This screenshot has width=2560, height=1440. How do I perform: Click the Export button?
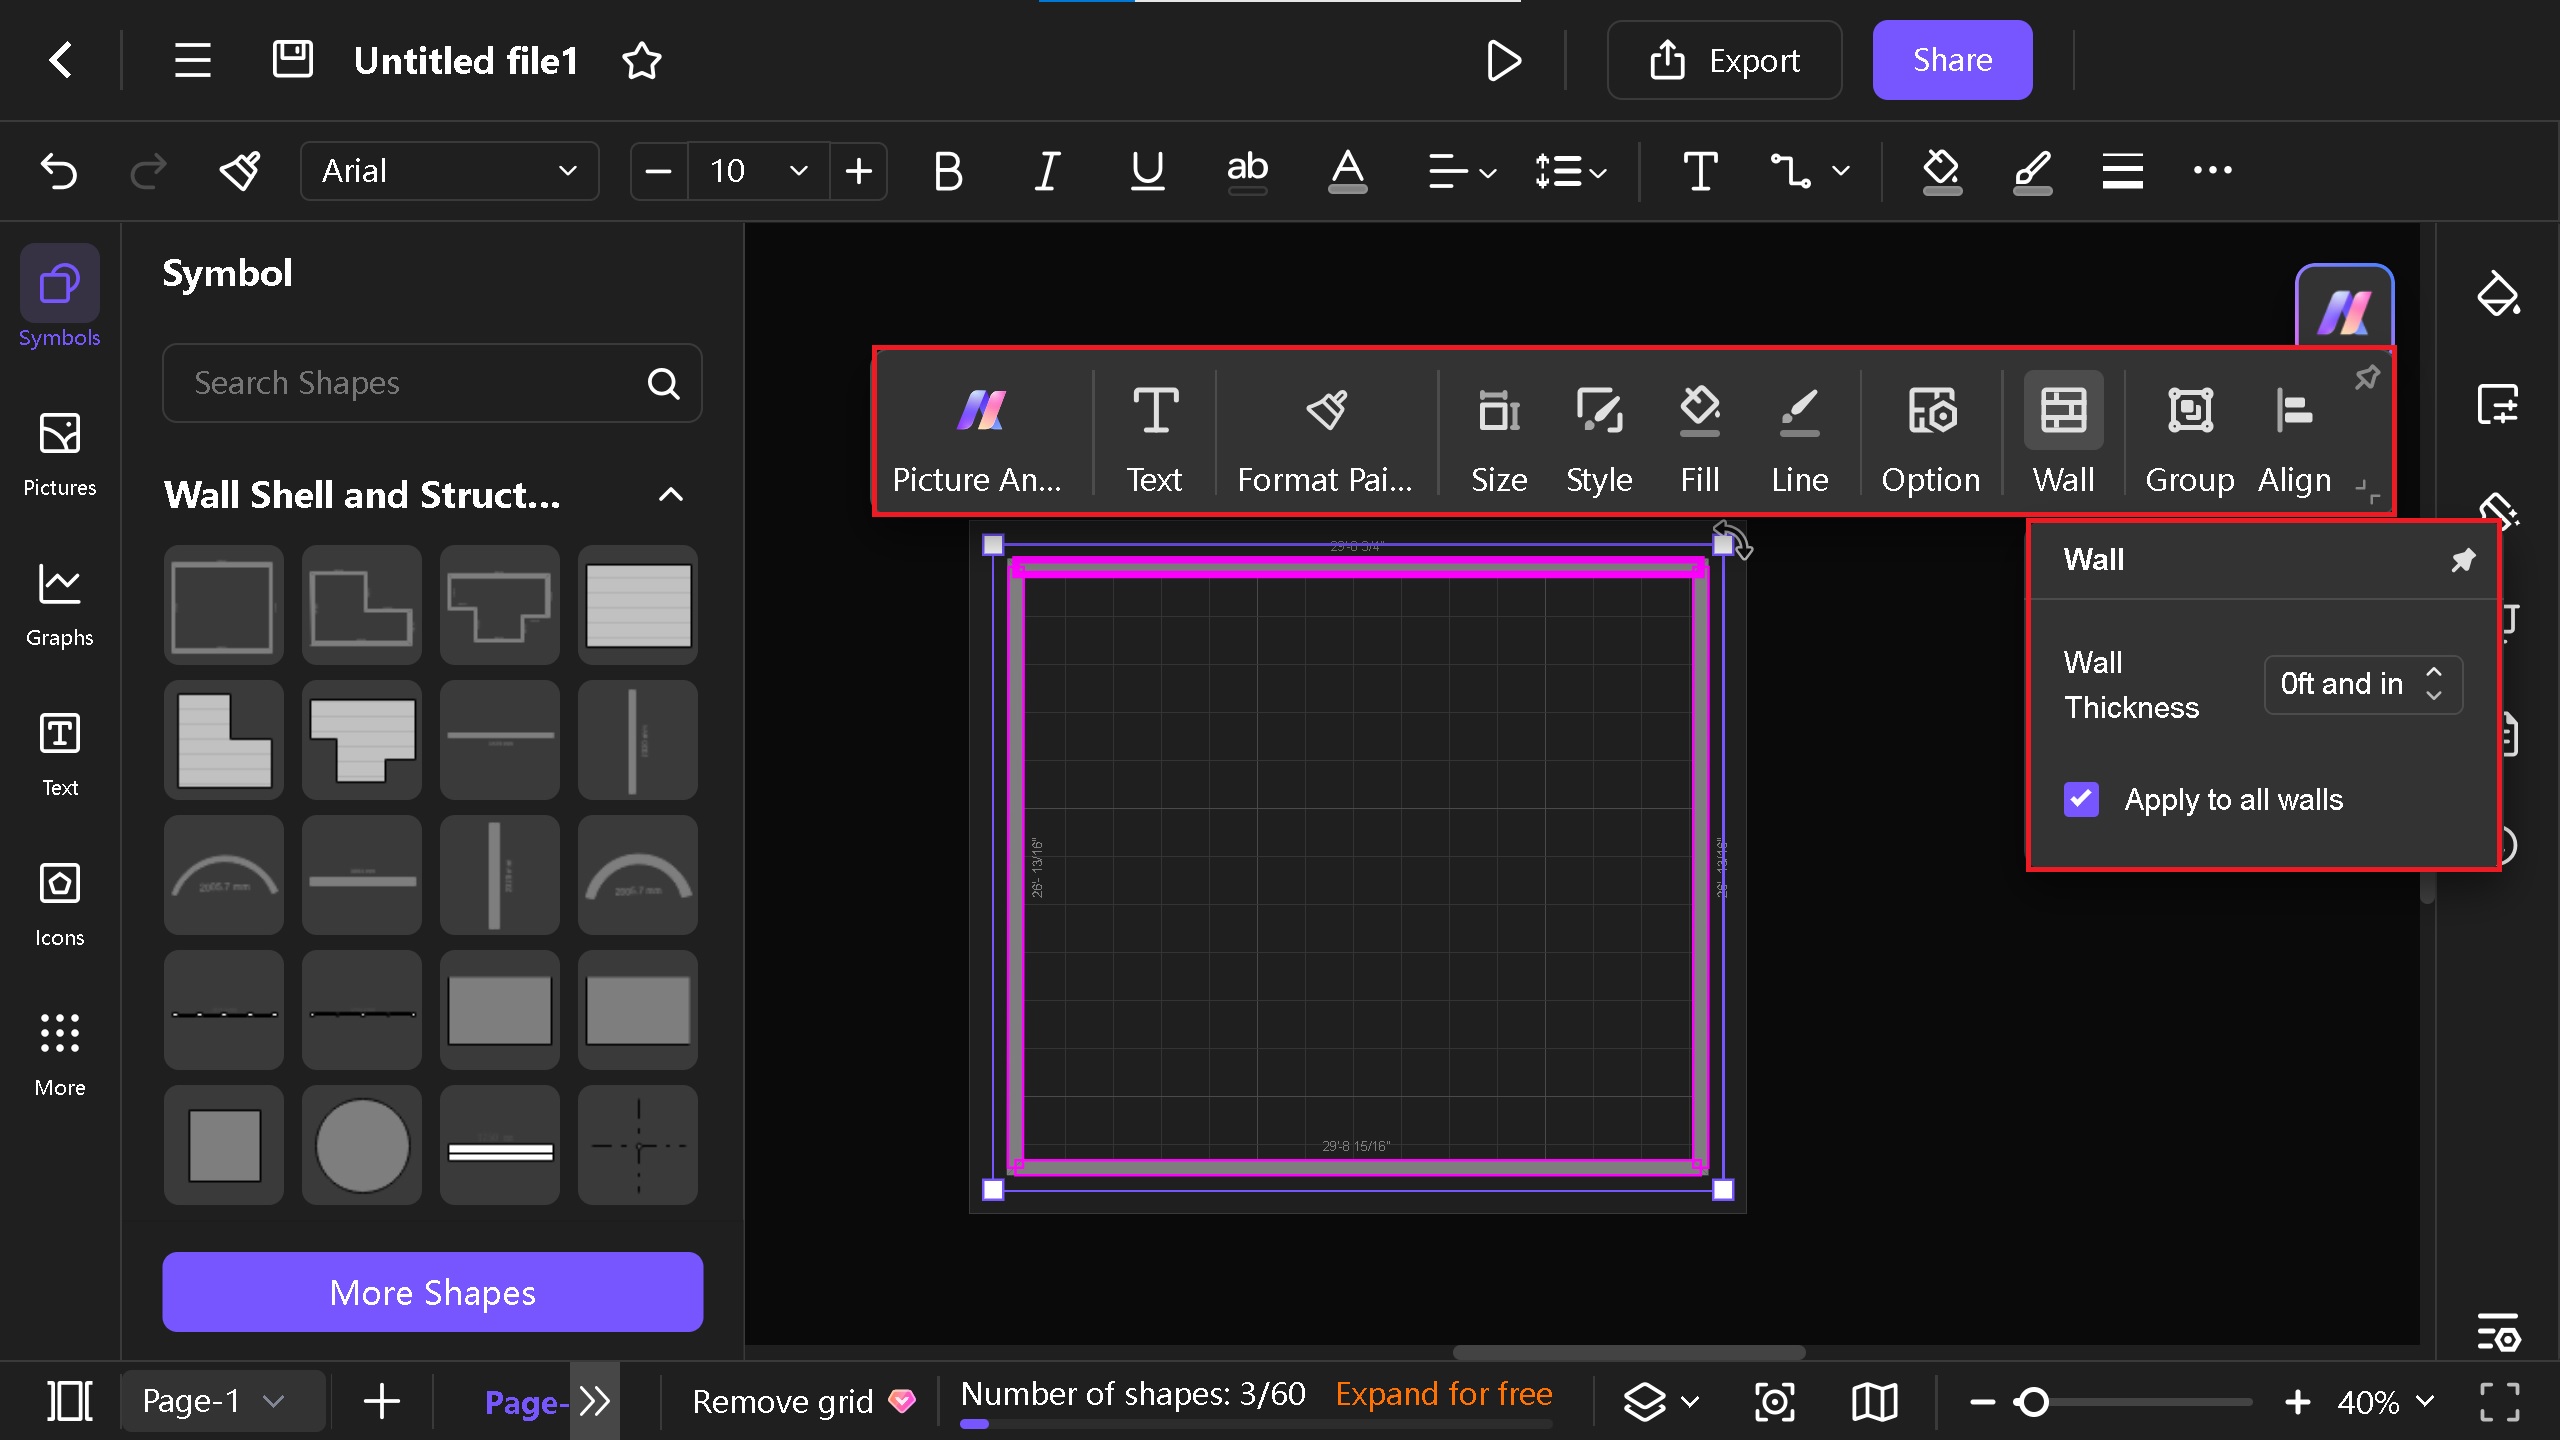pyautogui.click(x=1724, y=60)
